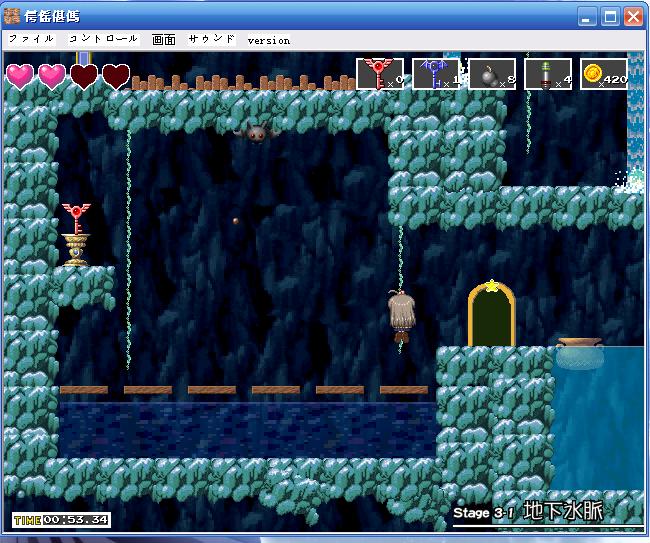
Task: Close the game window
Action: (x=633, y=17)
